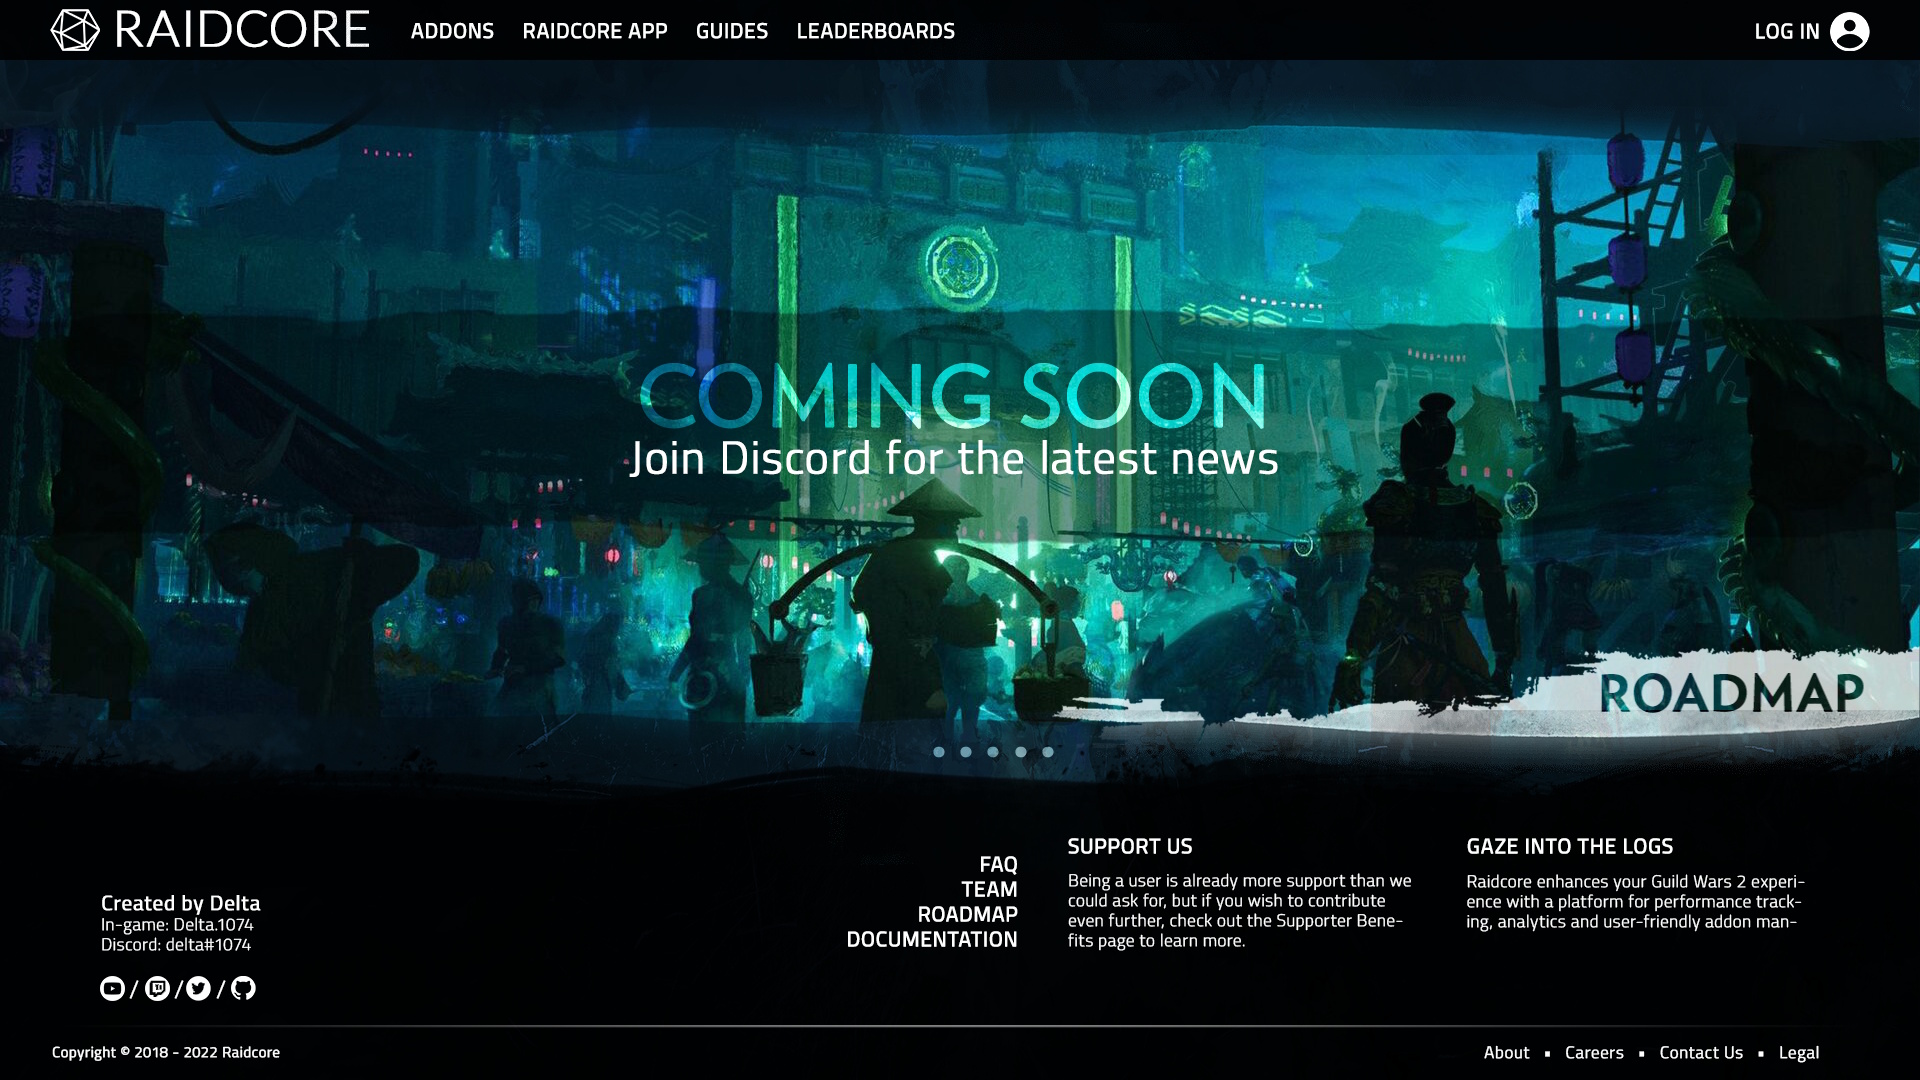This screenshot has width=1920, height=1080.
Task: Open the Contact Us footer link
Action: point(1700,1052)
